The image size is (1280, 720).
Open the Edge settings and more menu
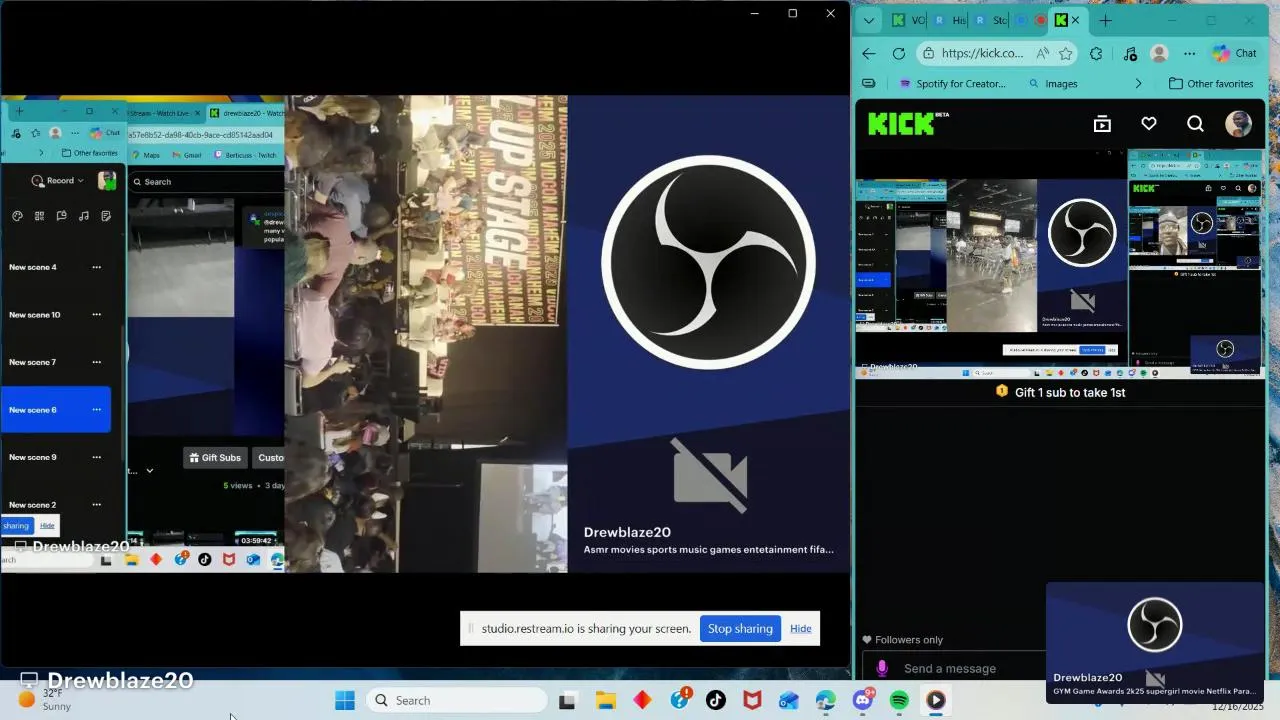[1189, 54]
